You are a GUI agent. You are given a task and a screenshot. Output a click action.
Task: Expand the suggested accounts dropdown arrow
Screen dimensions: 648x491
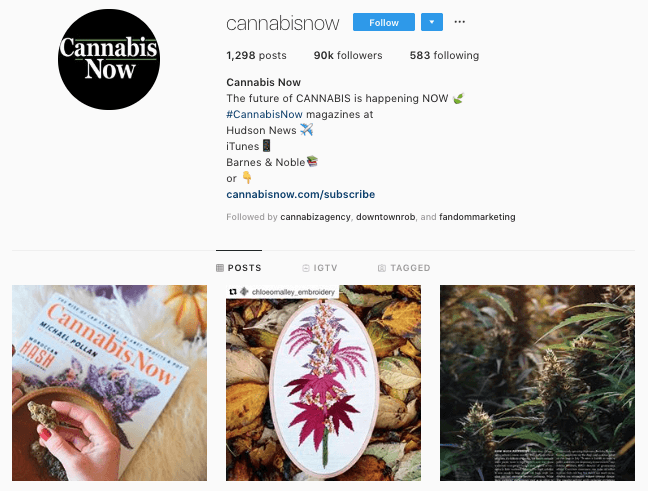[432, 22]
